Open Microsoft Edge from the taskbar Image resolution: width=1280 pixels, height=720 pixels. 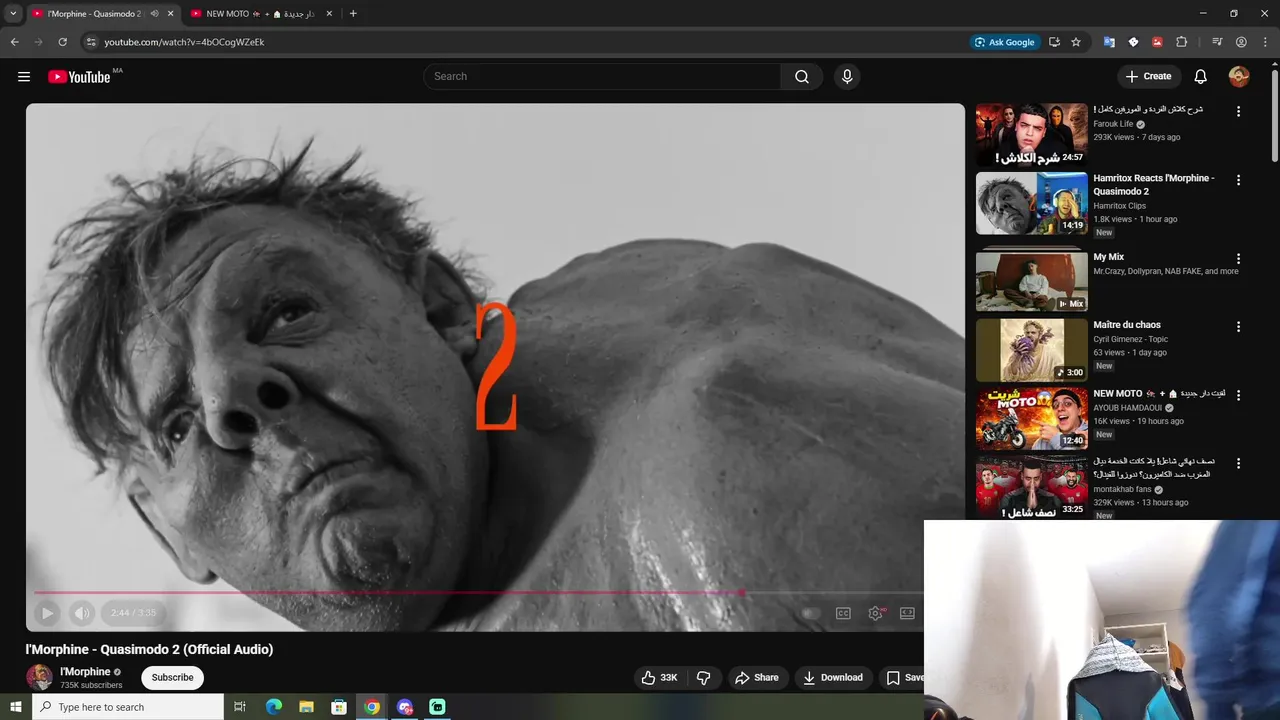pos(273,707)
